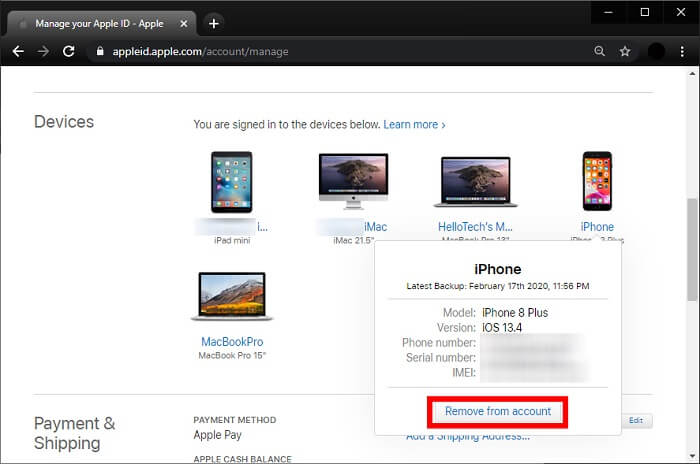
Task: Bookmark this page with the star icon
Action: tap(625, 51)
